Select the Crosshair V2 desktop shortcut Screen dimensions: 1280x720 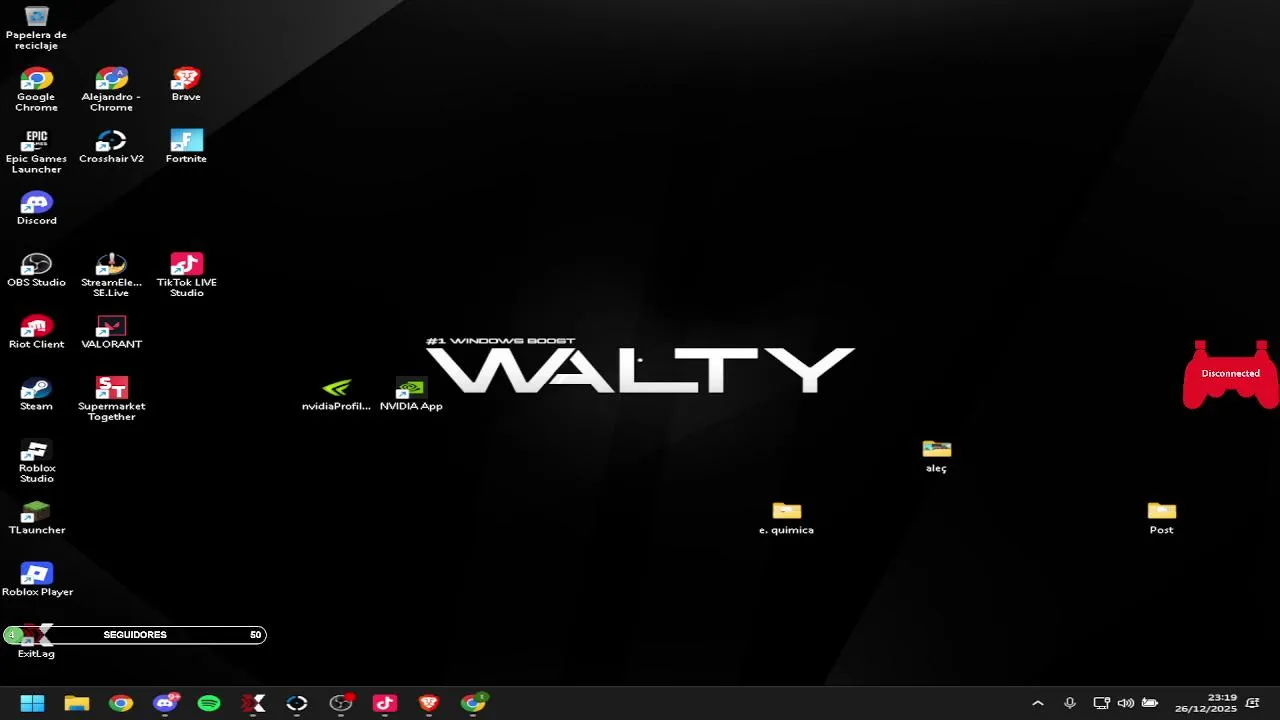tap(111, 147)
